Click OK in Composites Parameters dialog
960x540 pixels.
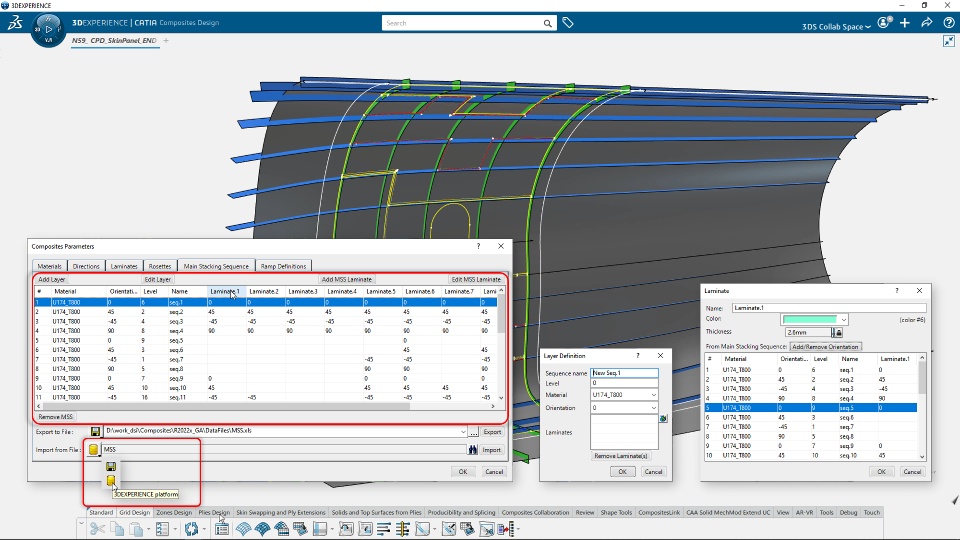pyautogui.click(x=463, y=471)
